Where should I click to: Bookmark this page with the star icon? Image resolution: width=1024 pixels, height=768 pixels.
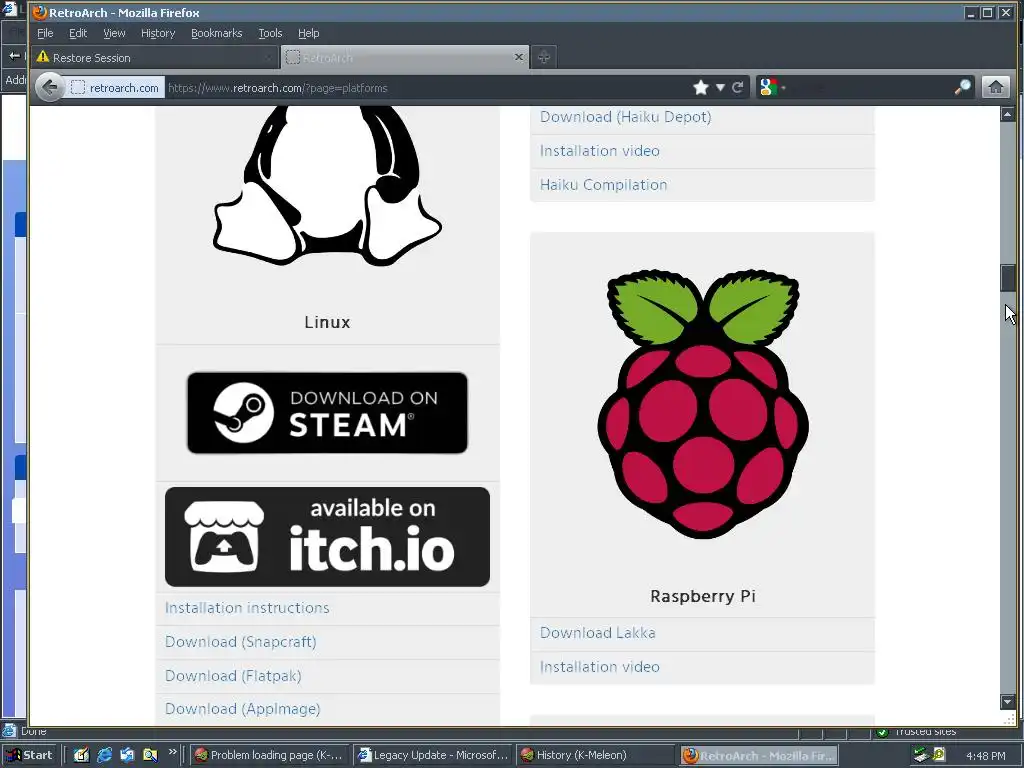701,88
